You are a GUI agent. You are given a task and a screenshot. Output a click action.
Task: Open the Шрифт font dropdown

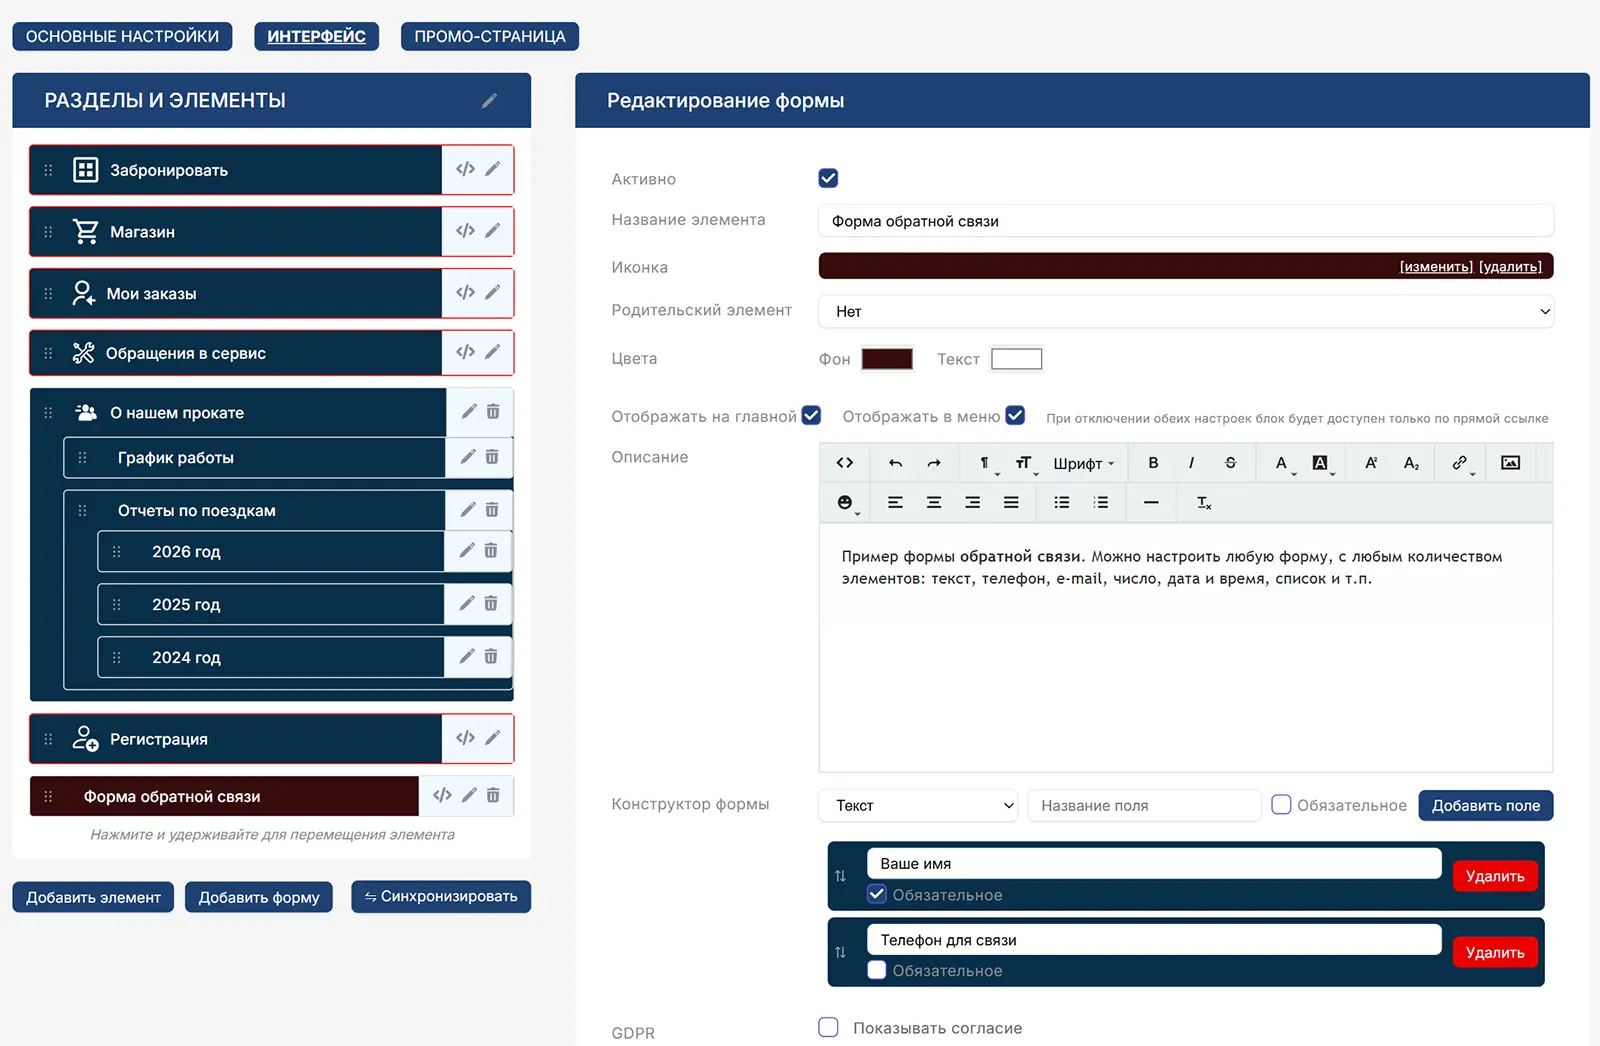click(1083, 463)
